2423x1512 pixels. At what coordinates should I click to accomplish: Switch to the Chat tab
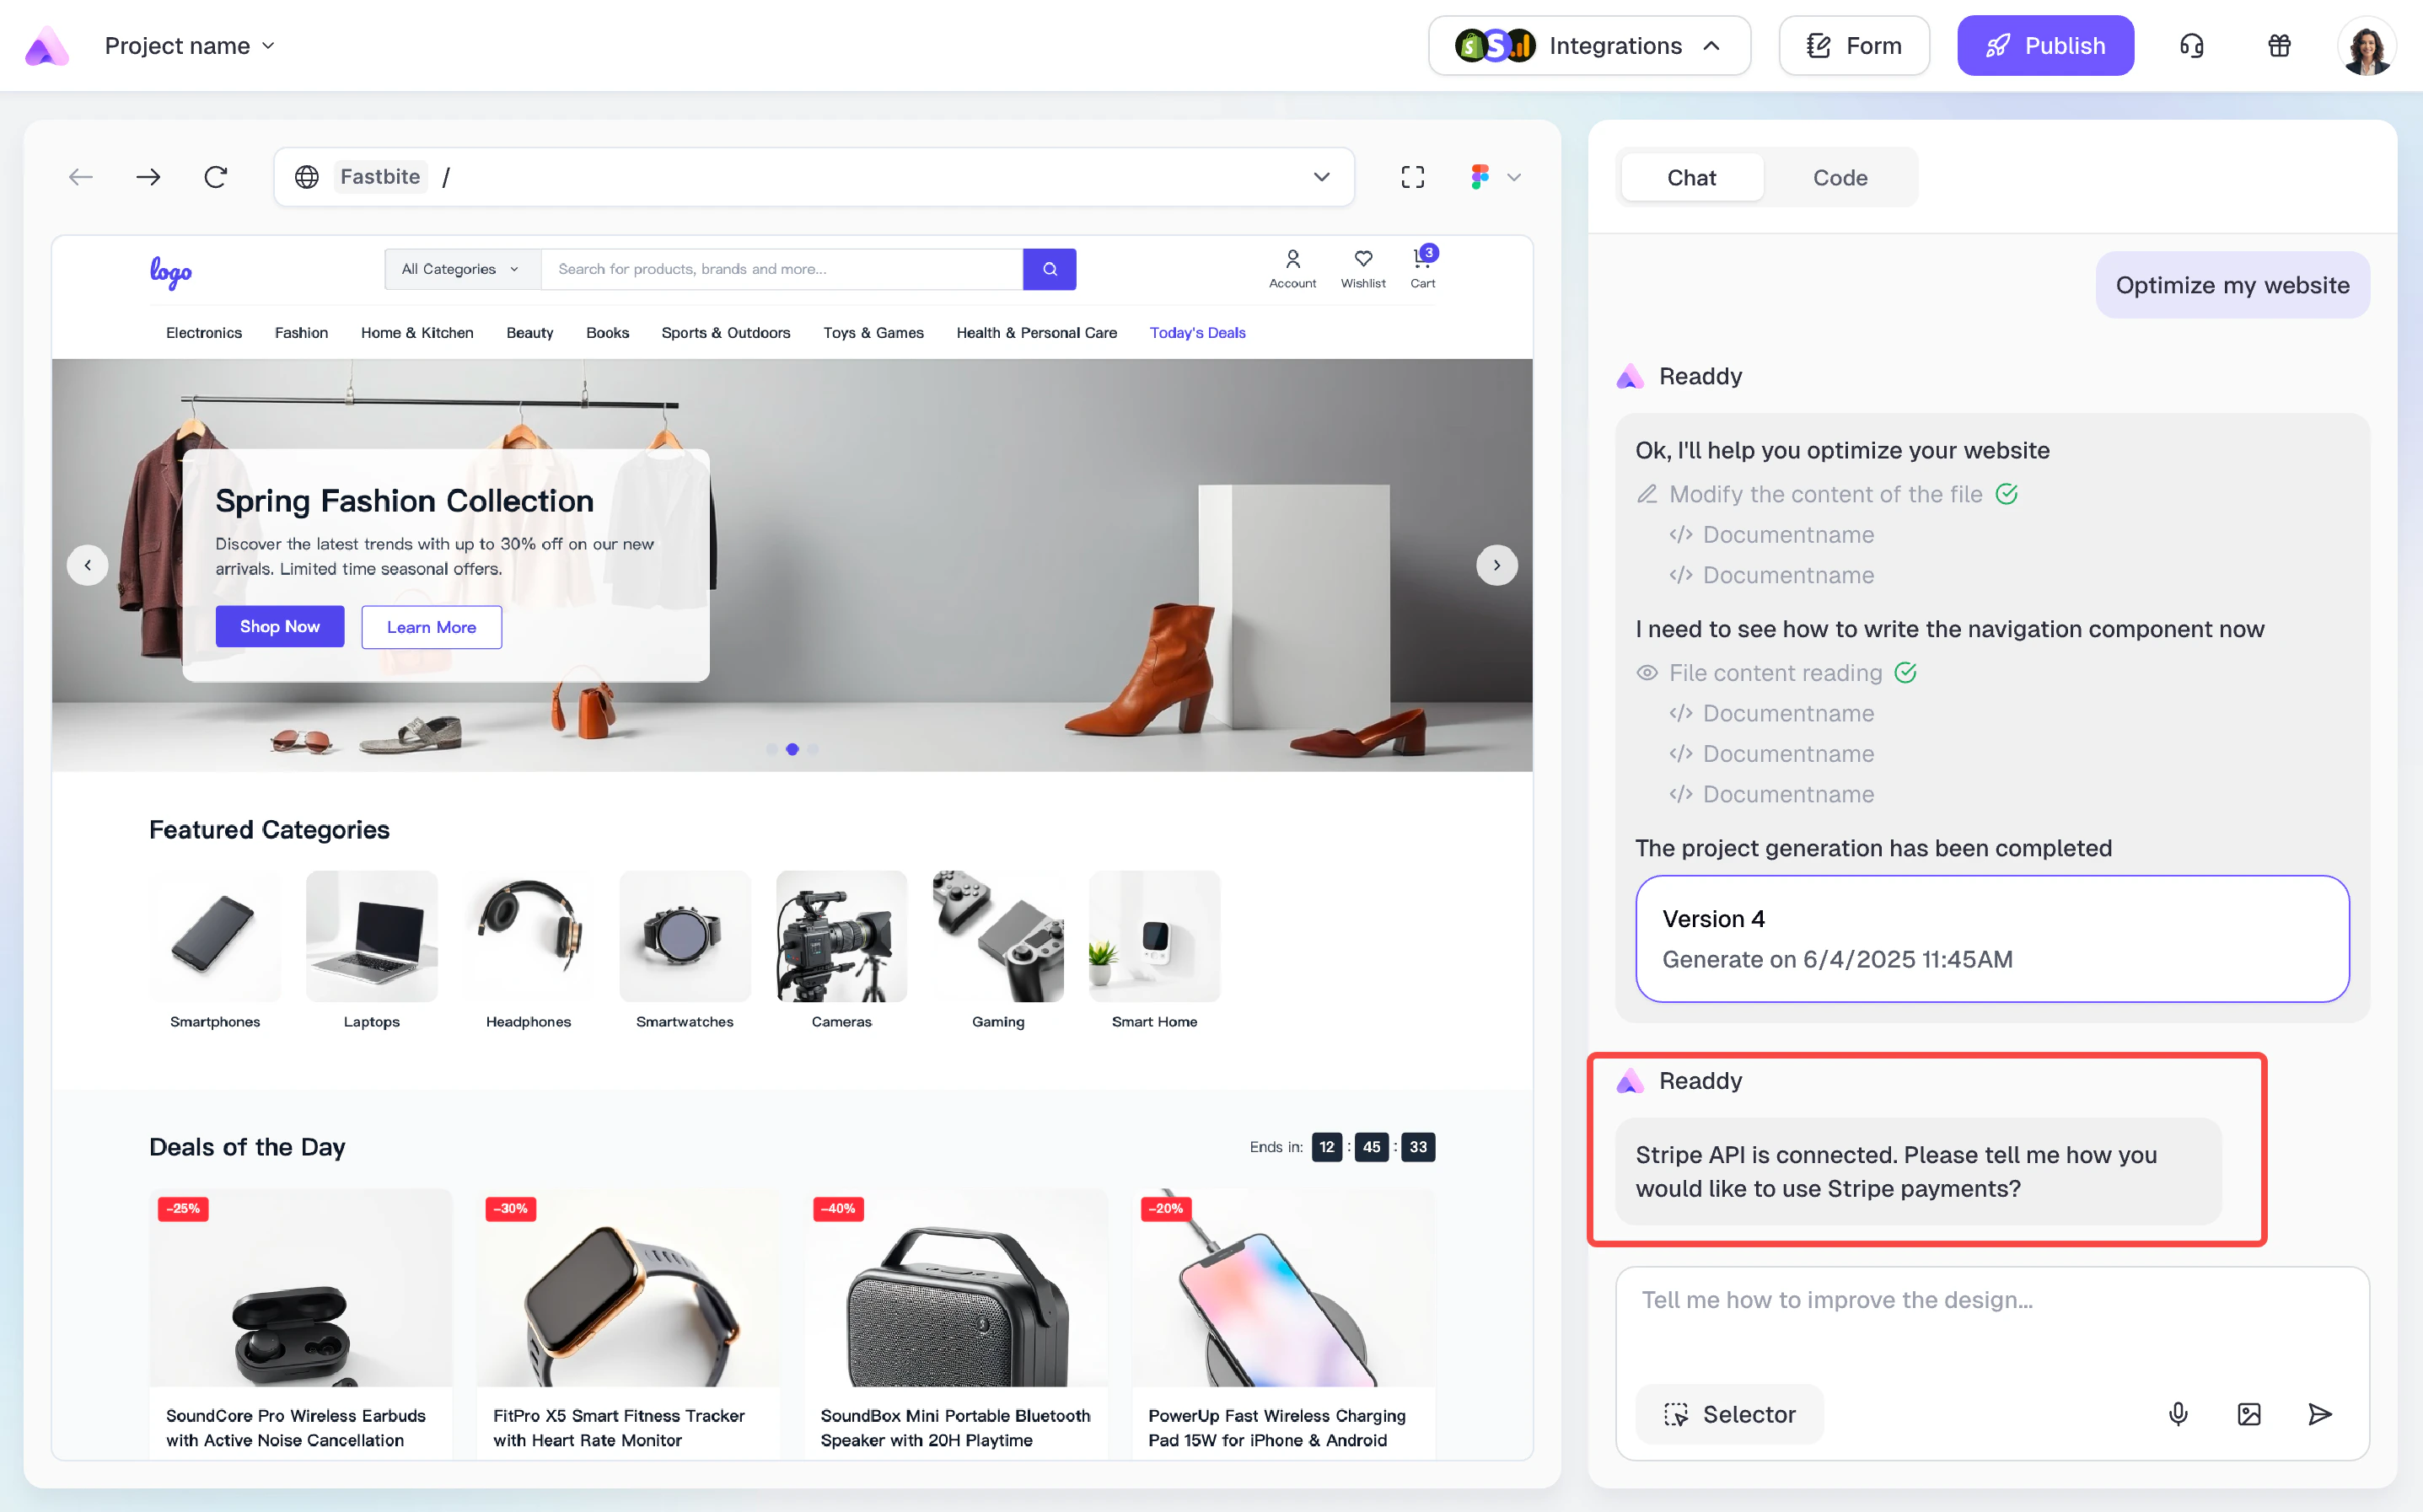[x=1691, y=178]
